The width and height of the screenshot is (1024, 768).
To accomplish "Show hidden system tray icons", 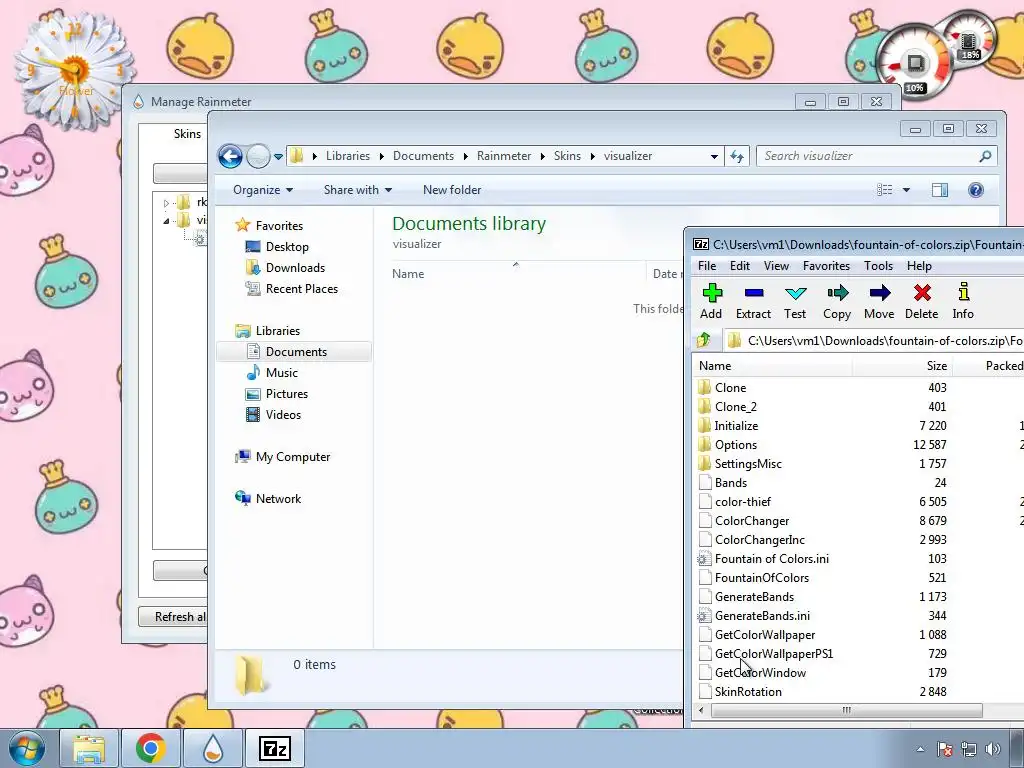I will [x=920, y=749].
